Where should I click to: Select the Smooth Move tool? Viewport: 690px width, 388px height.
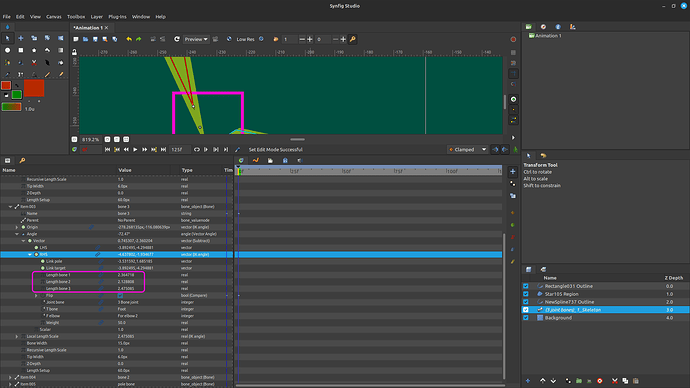click(21, 38)
